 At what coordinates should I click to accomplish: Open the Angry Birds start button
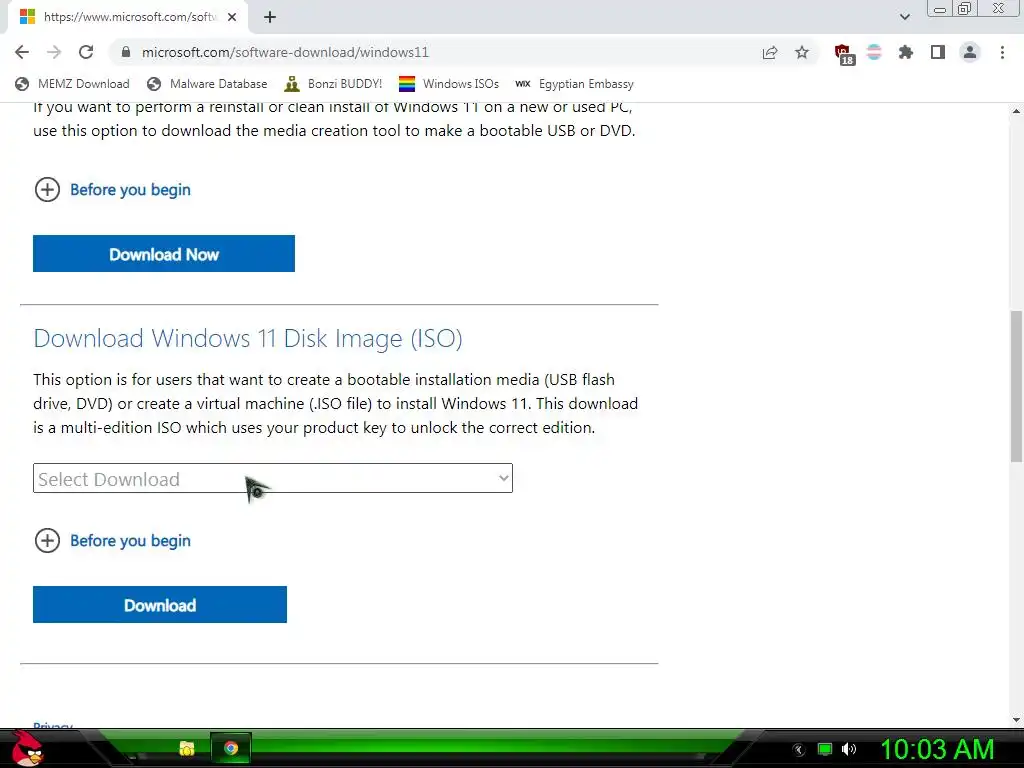[27, 748]
